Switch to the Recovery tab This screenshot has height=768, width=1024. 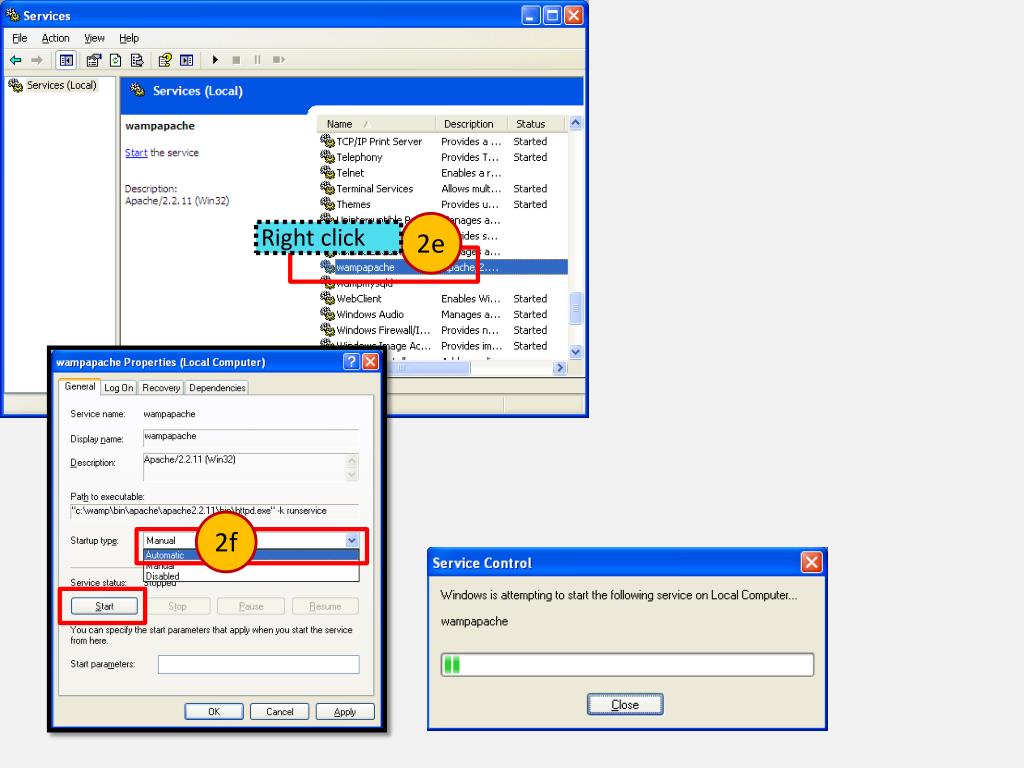coord(161,388)
